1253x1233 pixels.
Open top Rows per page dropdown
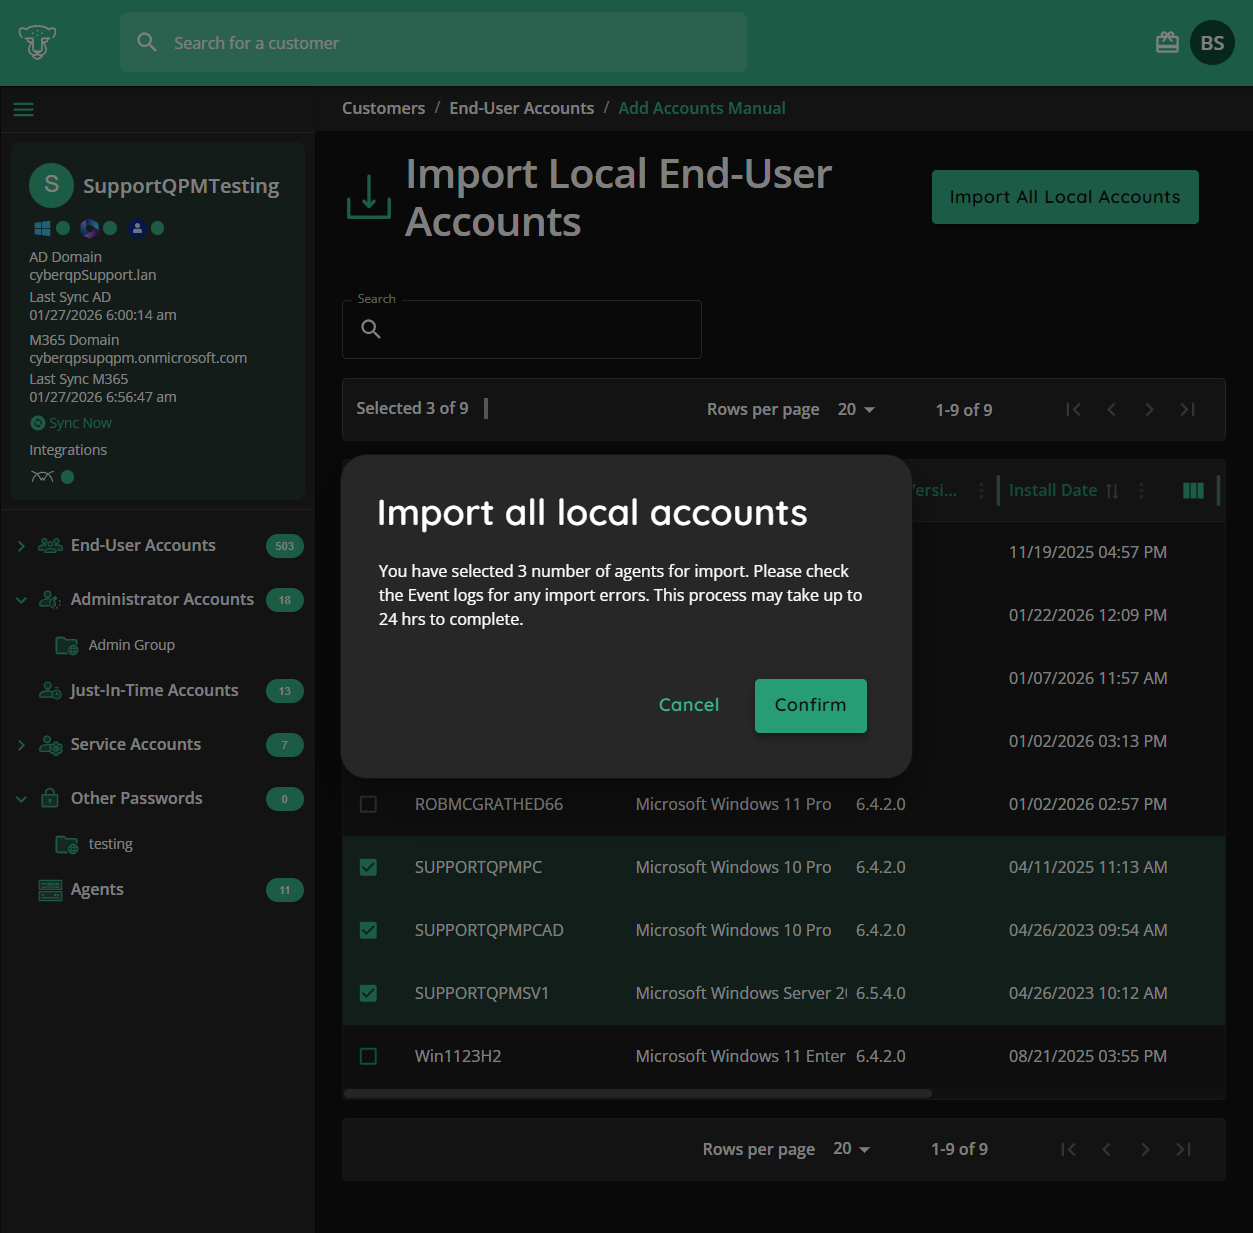[x=856, y=409]
